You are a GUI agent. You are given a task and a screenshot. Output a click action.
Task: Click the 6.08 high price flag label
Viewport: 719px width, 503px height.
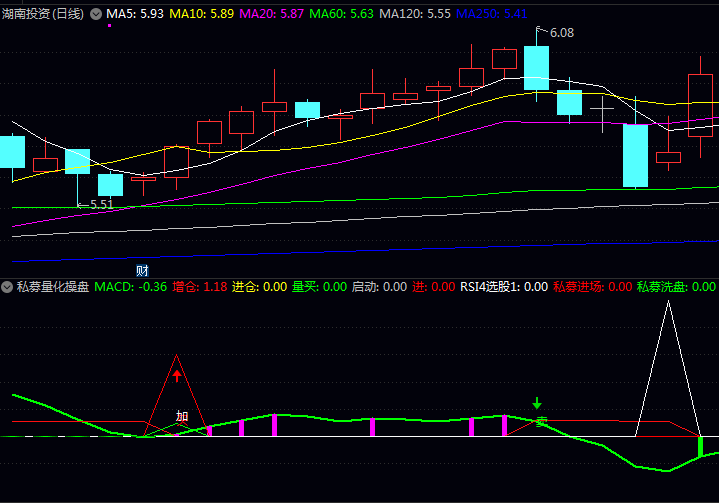(x=560, y=33)
